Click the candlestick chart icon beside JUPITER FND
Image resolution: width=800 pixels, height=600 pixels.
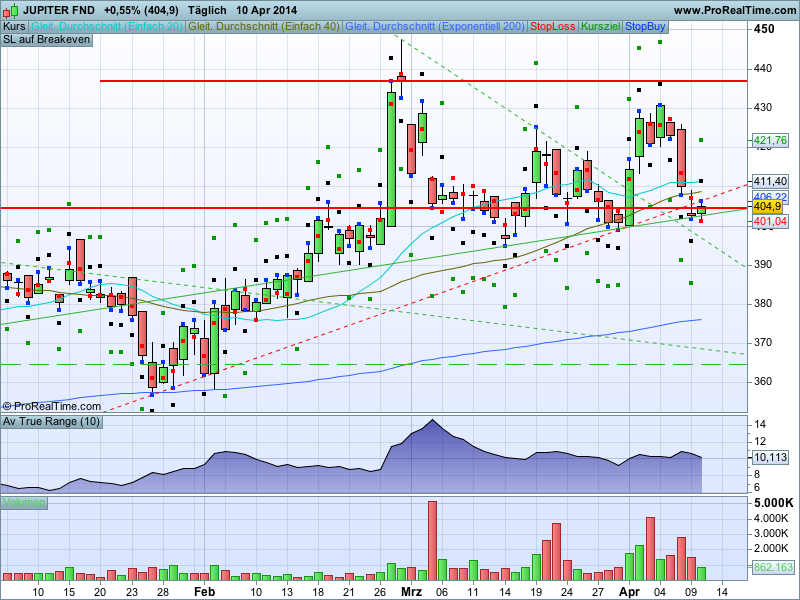click(x=10, y=9)
